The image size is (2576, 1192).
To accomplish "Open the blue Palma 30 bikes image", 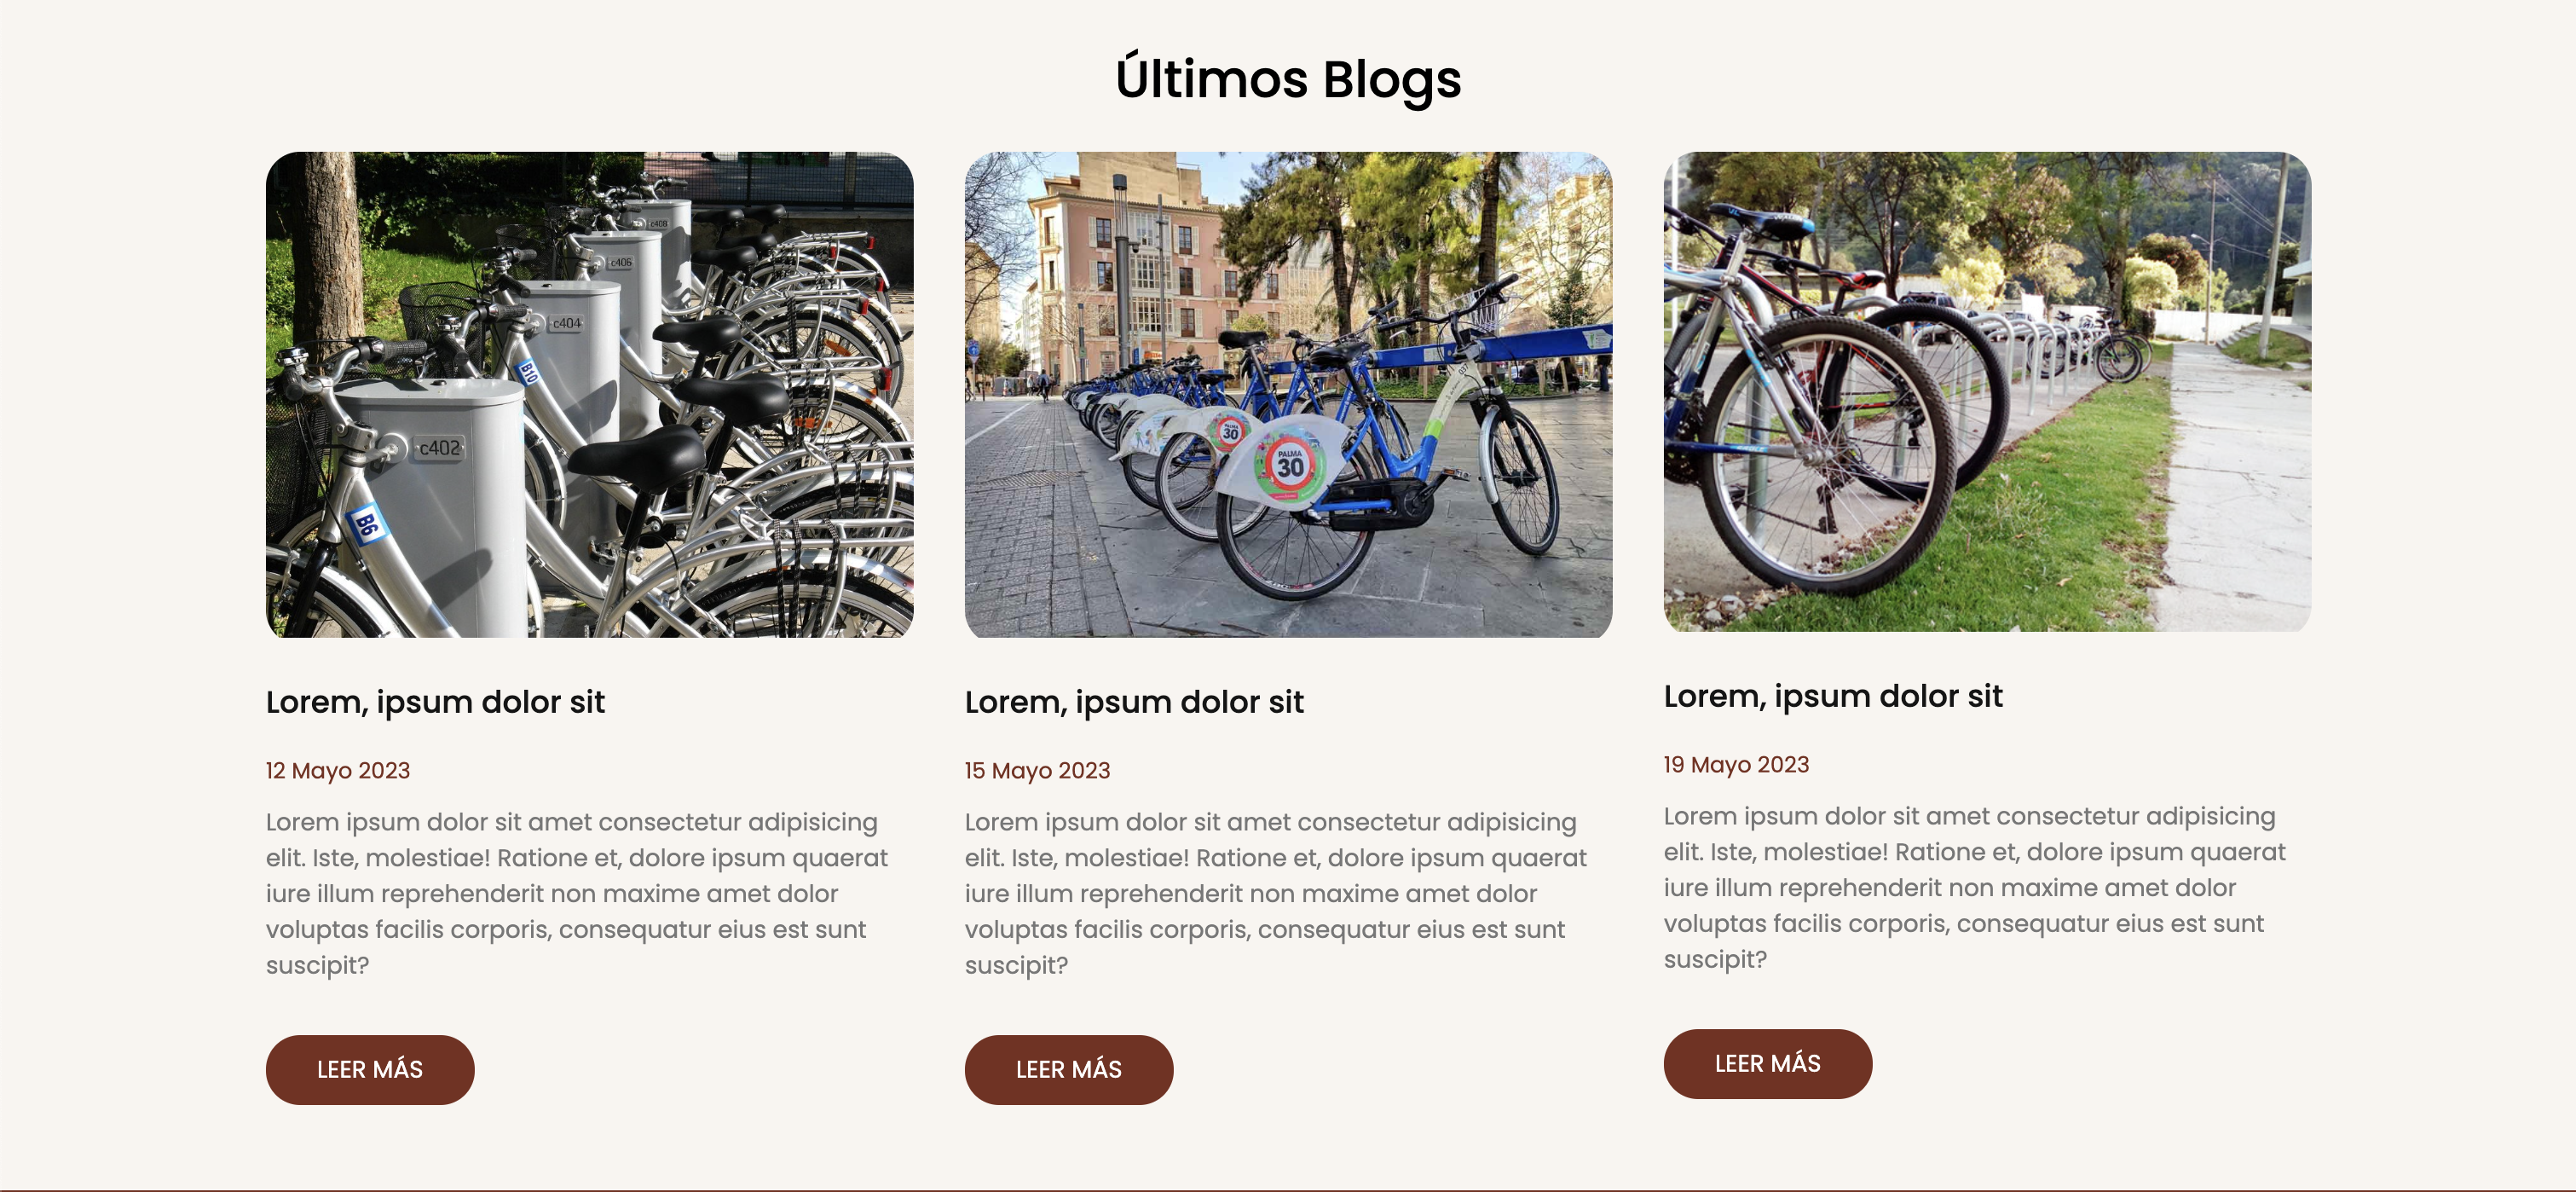I will coord(1288,394).
